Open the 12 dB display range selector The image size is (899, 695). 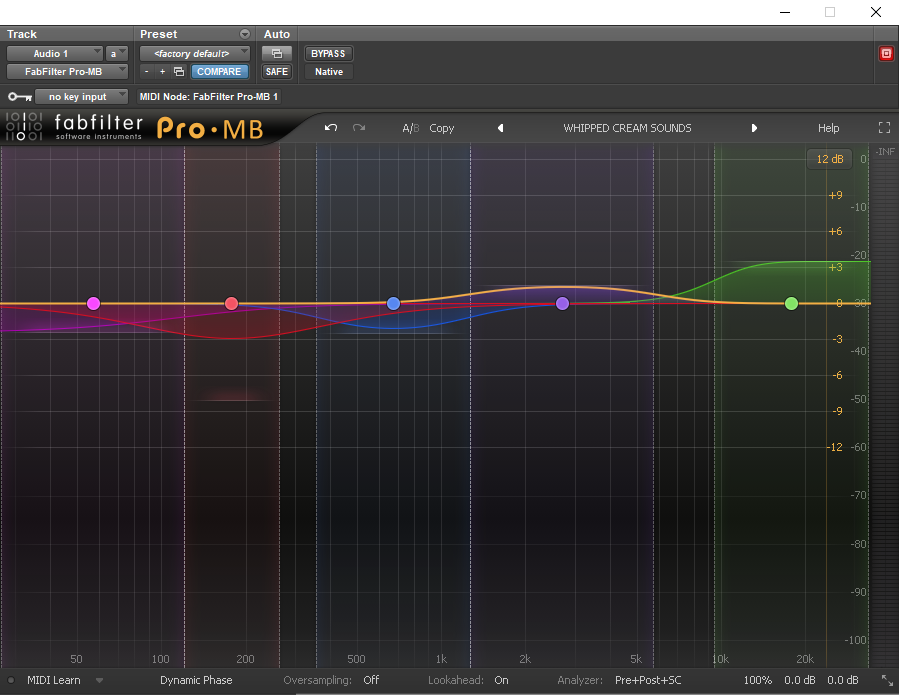click(830, 159)
